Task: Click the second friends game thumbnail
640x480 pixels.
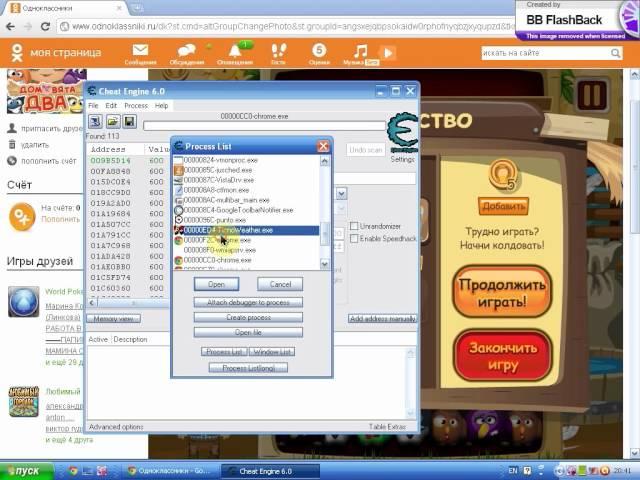Action: pyautogui.click(x=24, y=402)
